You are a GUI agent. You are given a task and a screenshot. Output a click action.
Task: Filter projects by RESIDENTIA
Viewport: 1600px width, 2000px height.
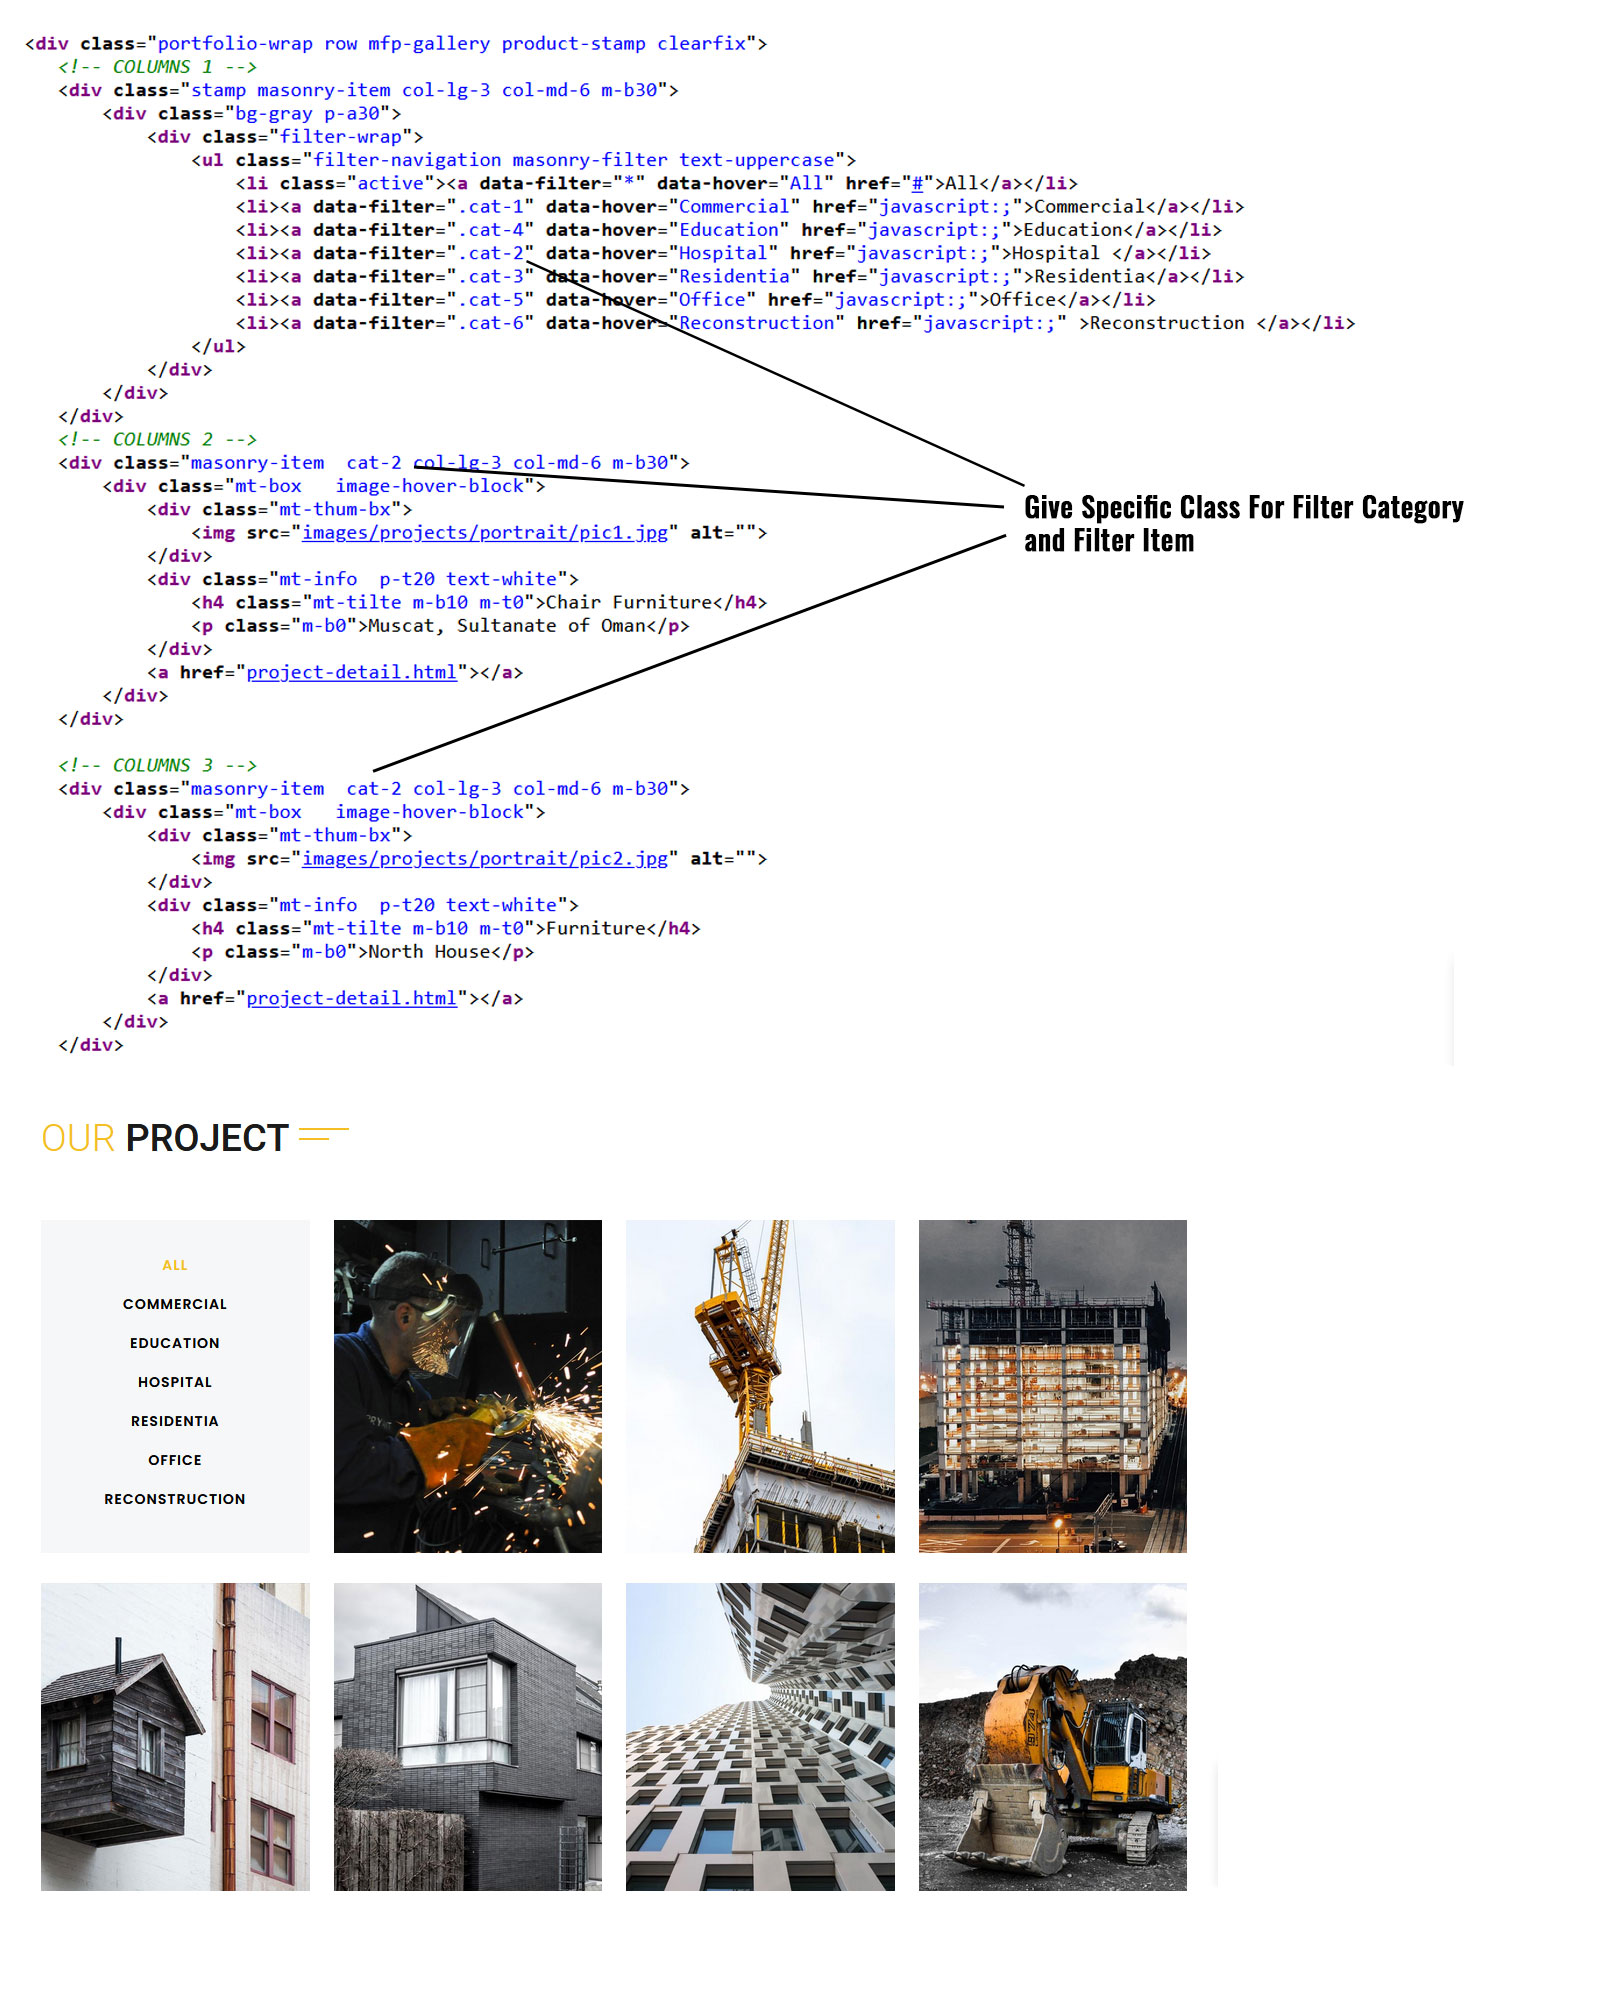click(x=175, y=1421)
